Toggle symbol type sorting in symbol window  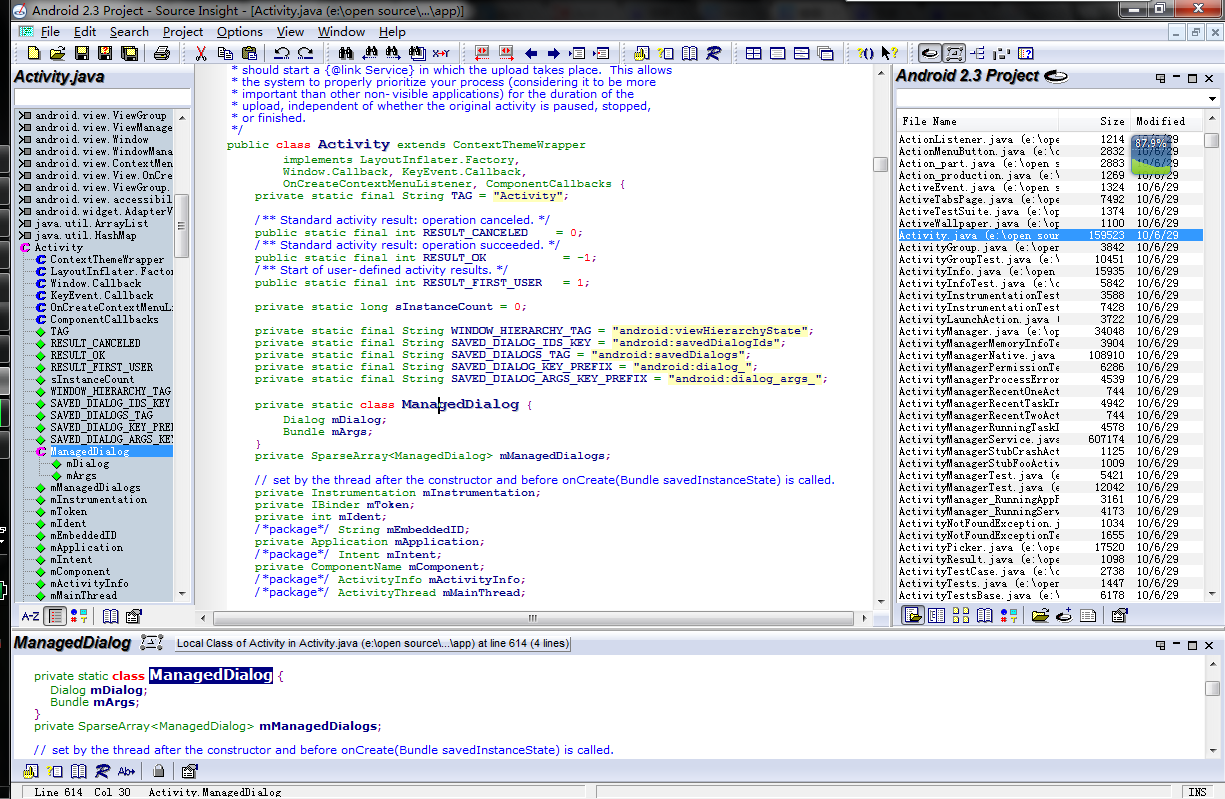click(x=79, y=616)
